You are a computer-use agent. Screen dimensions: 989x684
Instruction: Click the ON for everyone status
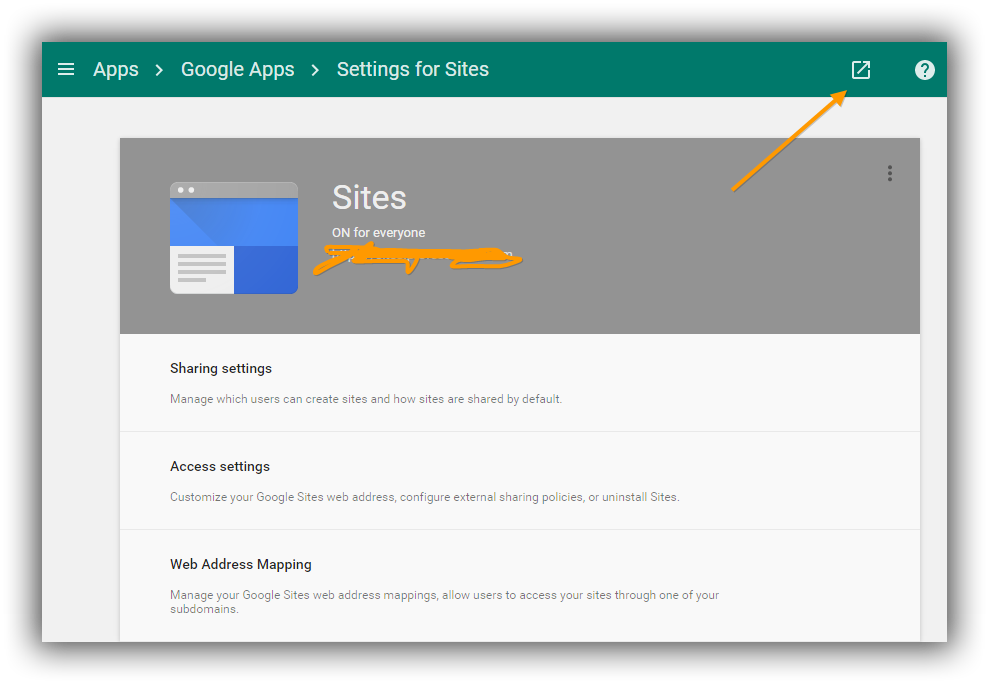378,233
